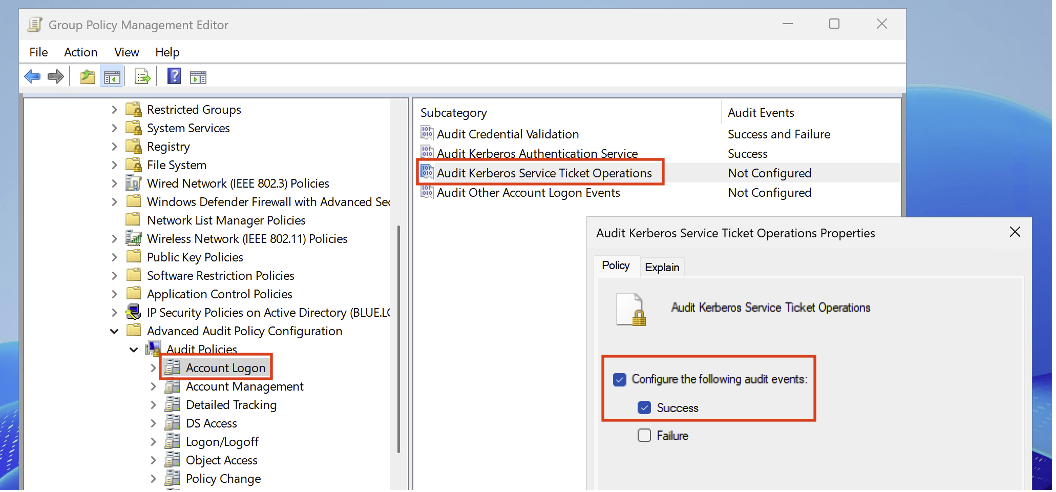
Task: Select Windows Defender Firewall tree item
Action: point(267,202)
